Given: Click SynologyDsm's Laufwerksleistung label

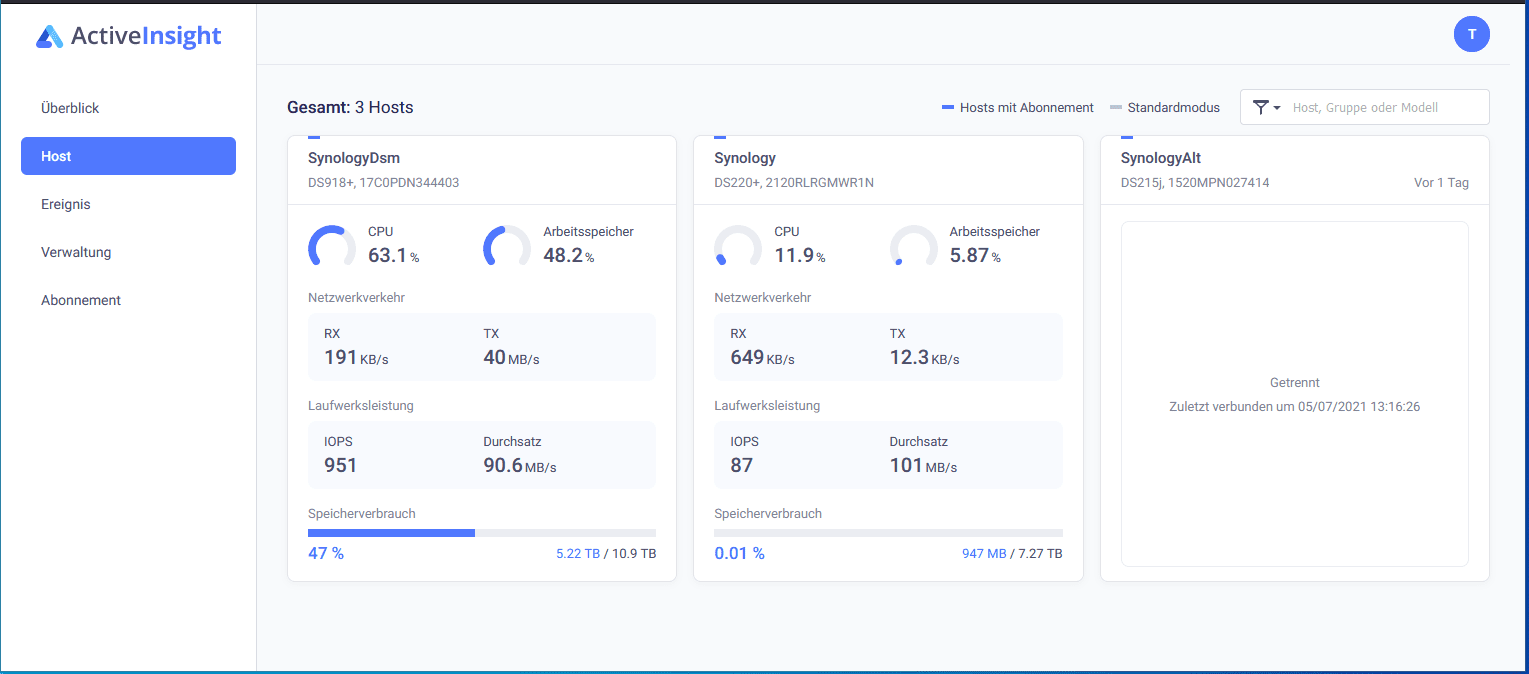Looking at the screenshot, I should [361, 405].
